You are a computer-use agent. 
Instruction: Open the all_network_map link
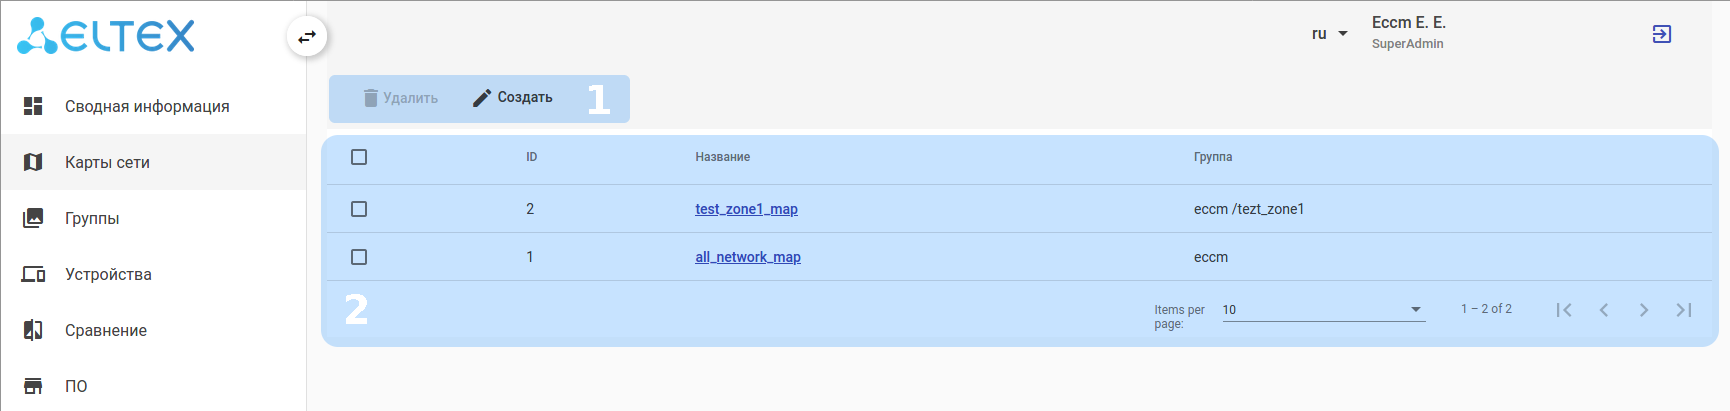pos(748,257)
